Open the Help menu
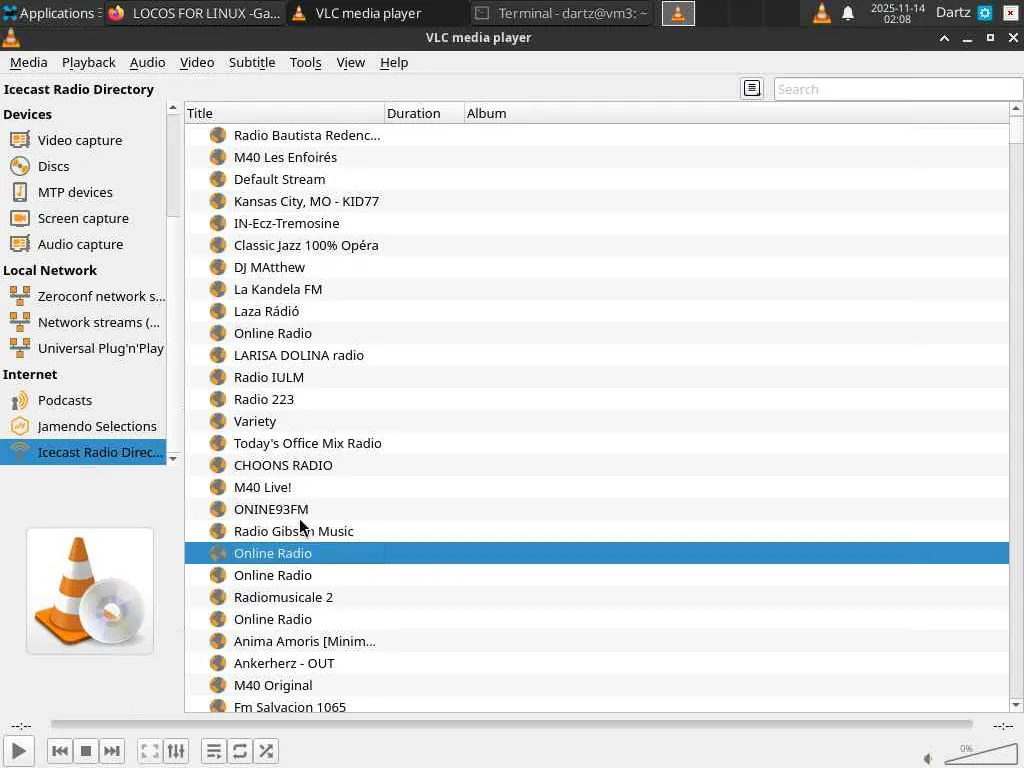 394,63
